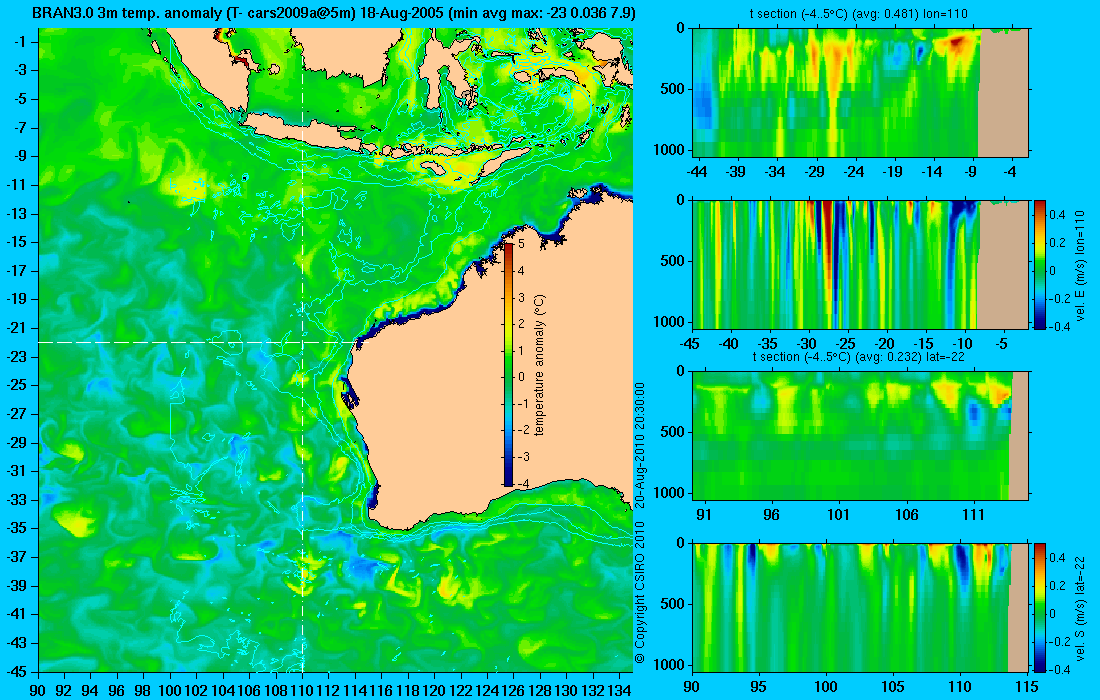Select the temperature anomaly color bar on map
The image size is (1100, 700).
509,364
